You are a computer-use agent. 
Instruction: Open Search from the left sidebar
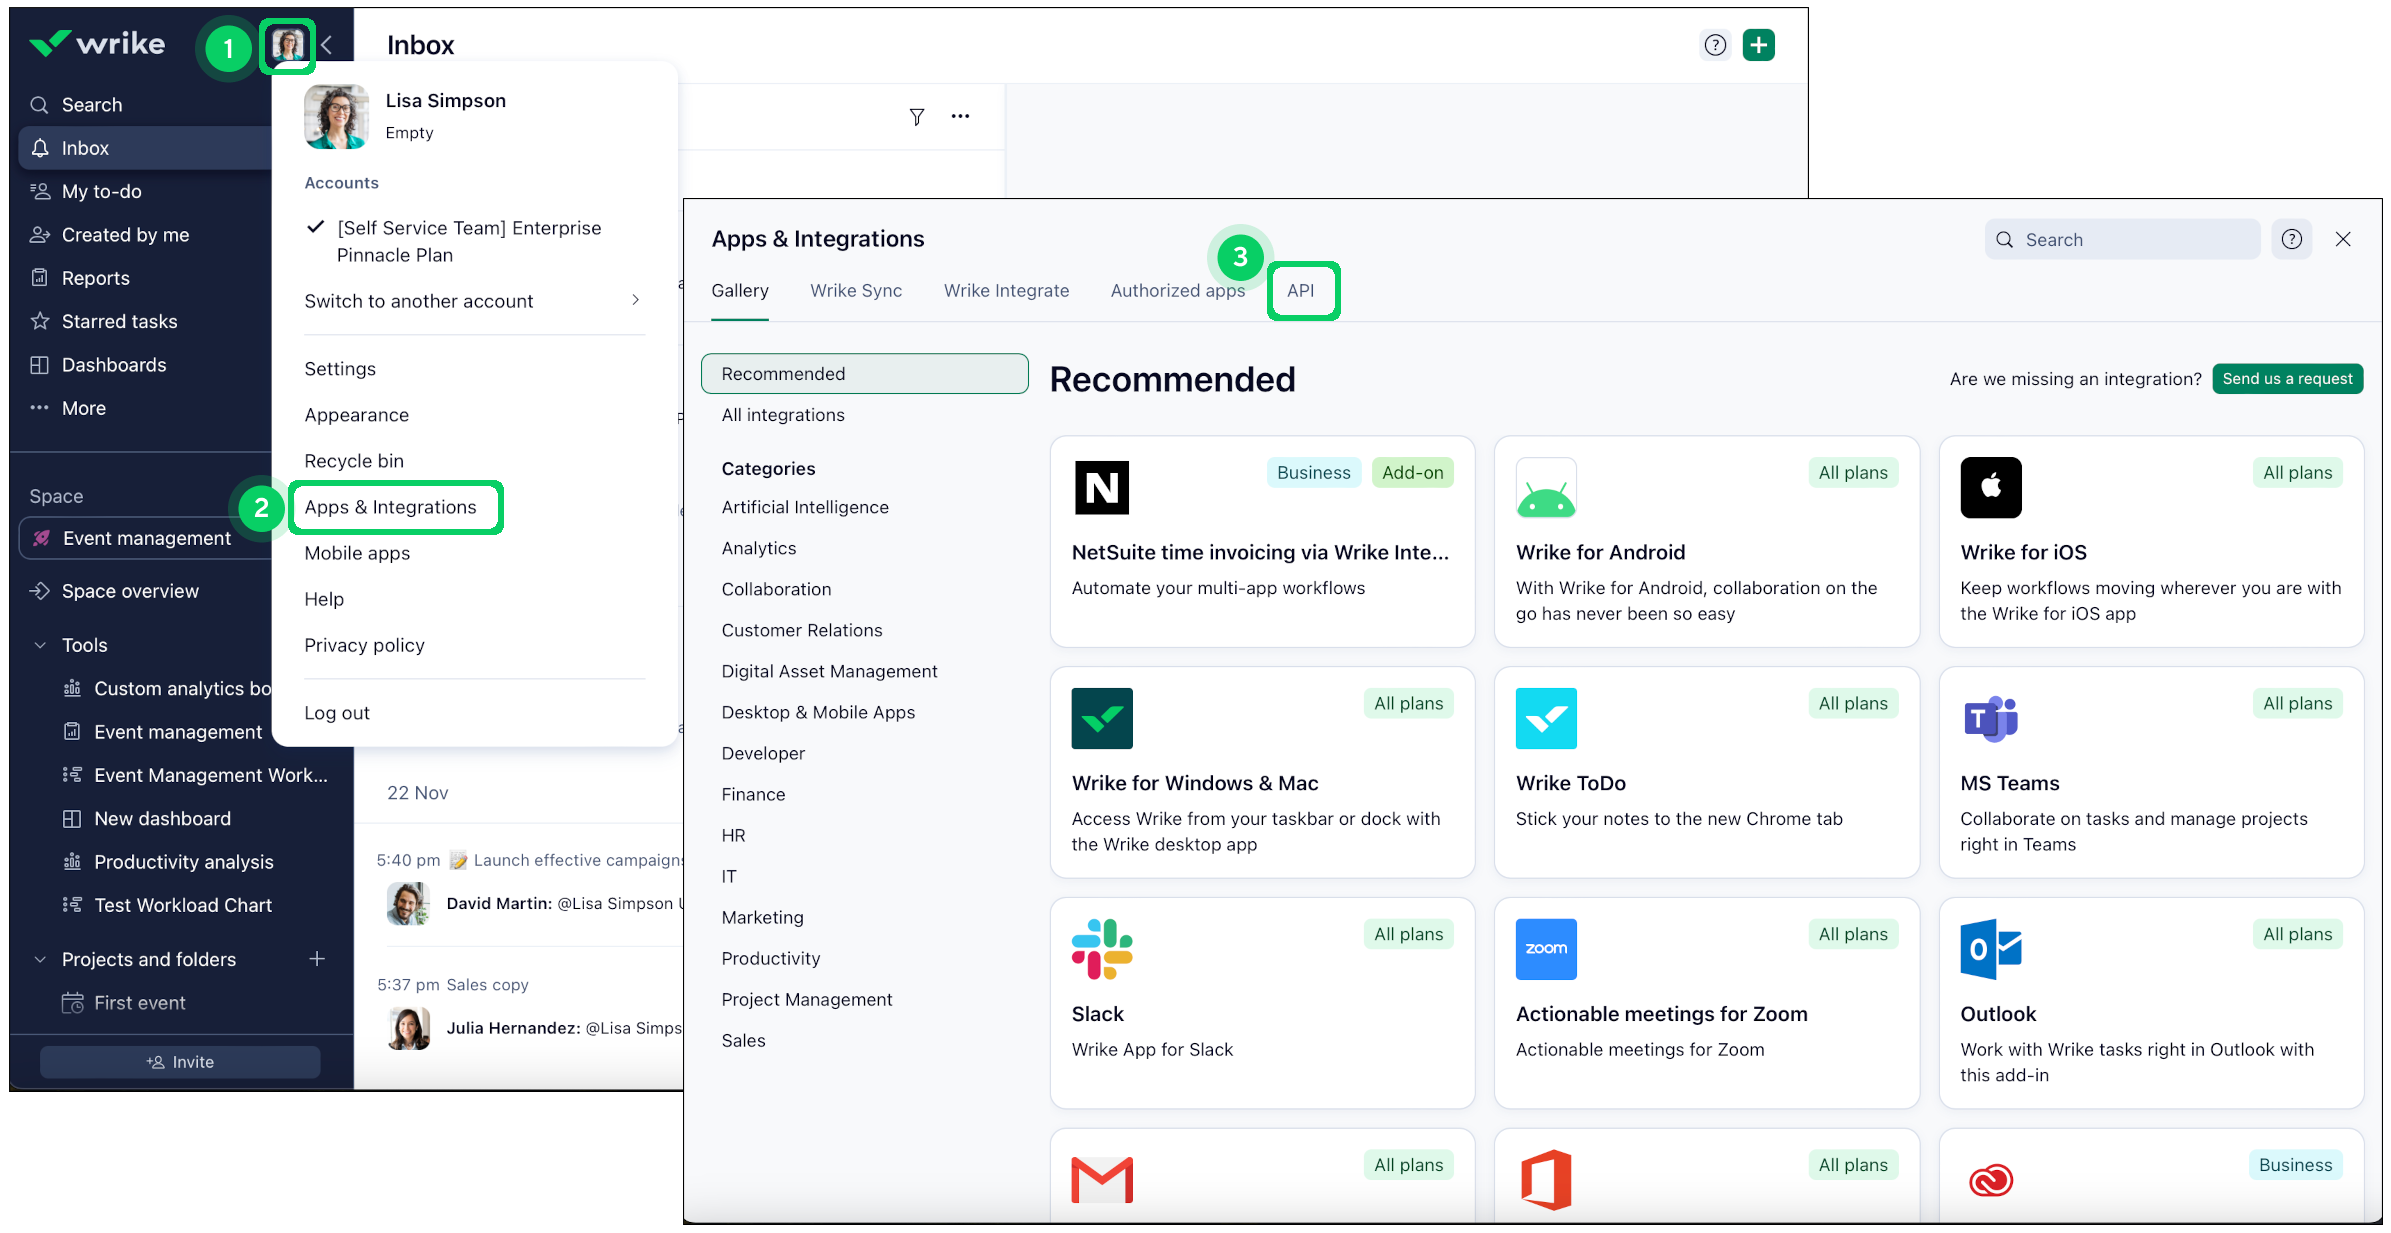pyautogui.click(x=91, y=104)
